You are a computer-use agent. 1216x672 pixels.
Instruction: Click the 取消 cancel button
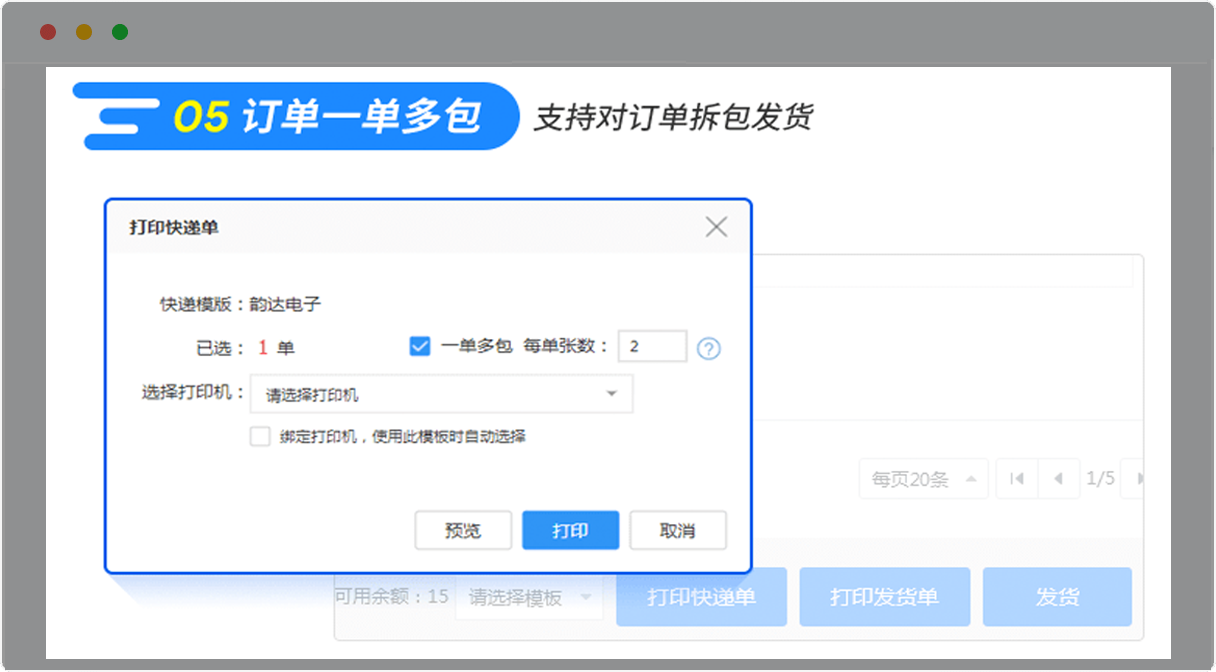click(678, 530)
